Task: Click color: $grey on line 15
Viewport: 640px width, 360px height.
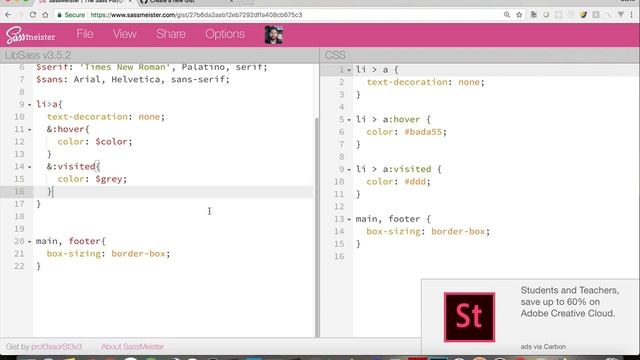Action: tap(92, 179)
